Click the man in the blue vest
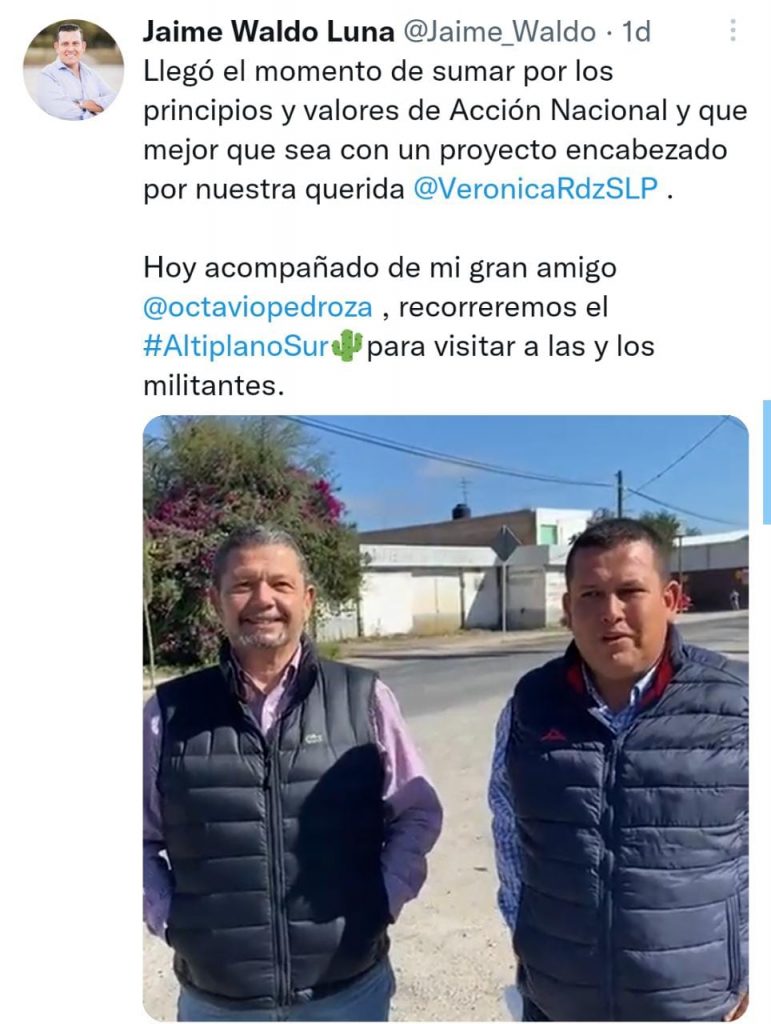Viewport: 771px width, 1024px height. 620,771
